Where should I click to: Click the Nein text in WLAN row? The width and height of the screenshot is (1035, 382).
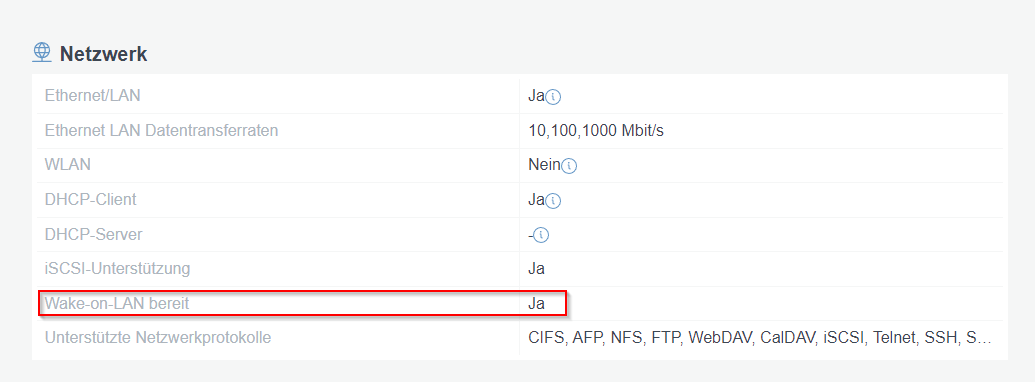click(544, 165)
